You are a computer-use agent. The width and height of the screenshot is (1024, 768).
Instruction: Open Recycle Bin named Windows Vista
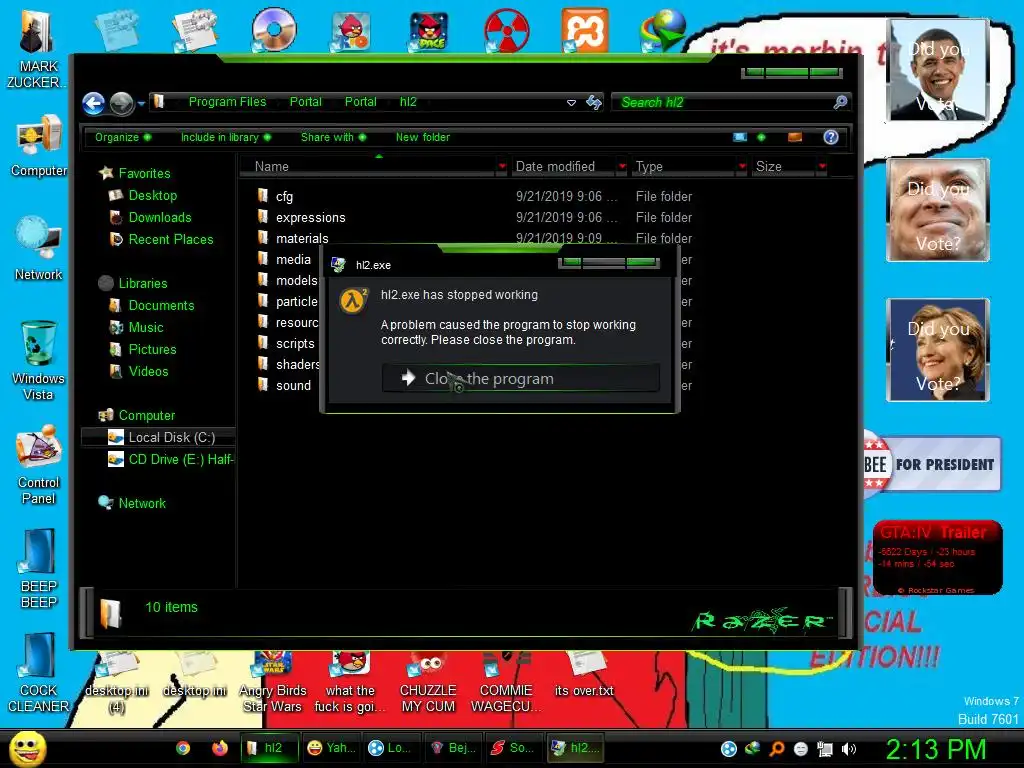38,360
